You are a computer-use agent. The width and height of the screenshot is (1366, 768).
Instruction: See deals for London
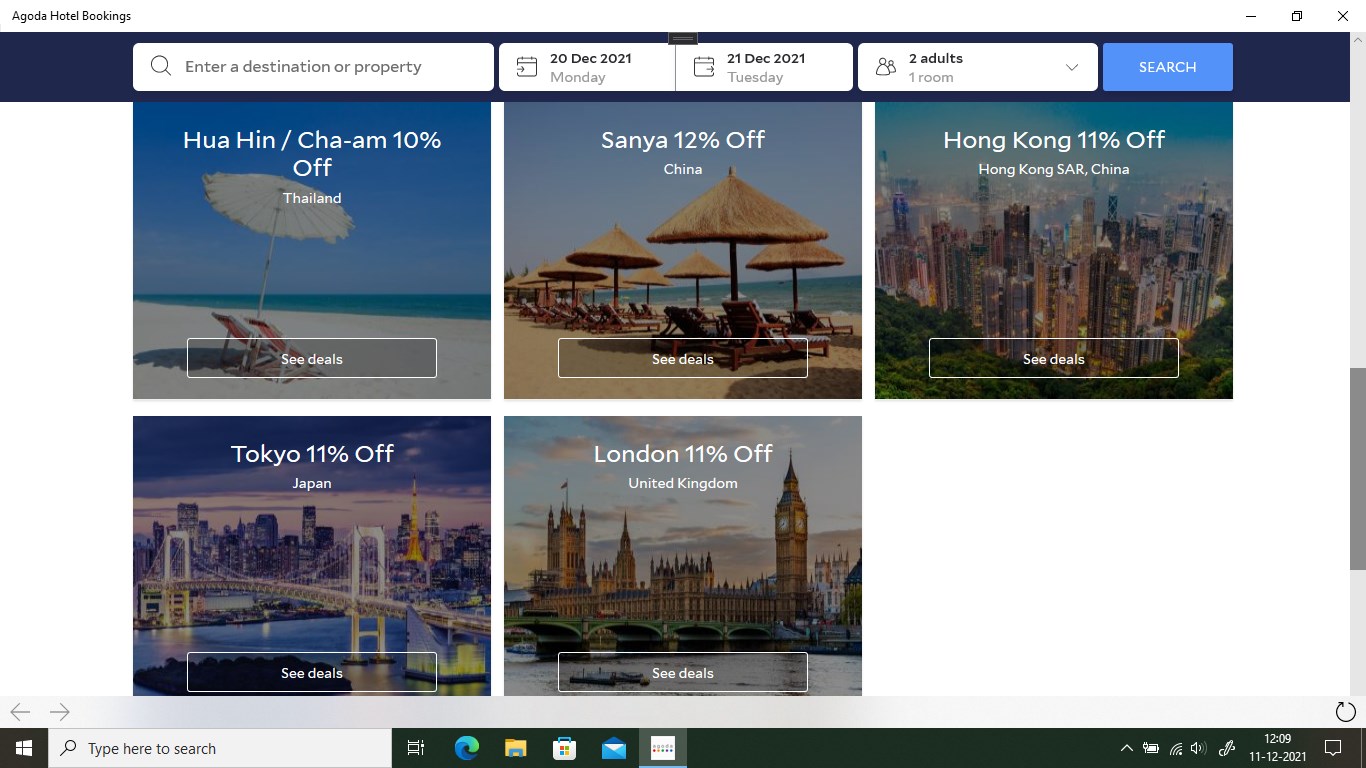tap(683, 672)
